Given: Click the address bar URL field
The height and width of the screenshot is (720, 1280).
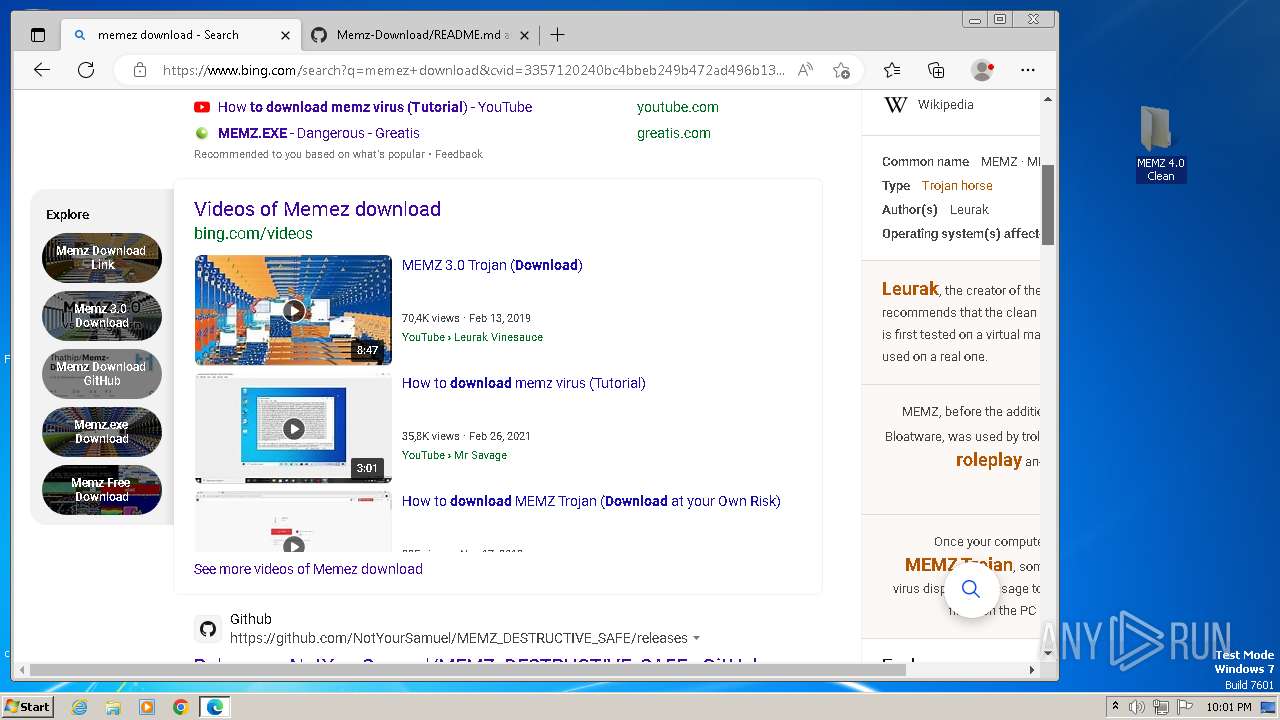Looking at the screenshot, I should click(x=474, y=70).
